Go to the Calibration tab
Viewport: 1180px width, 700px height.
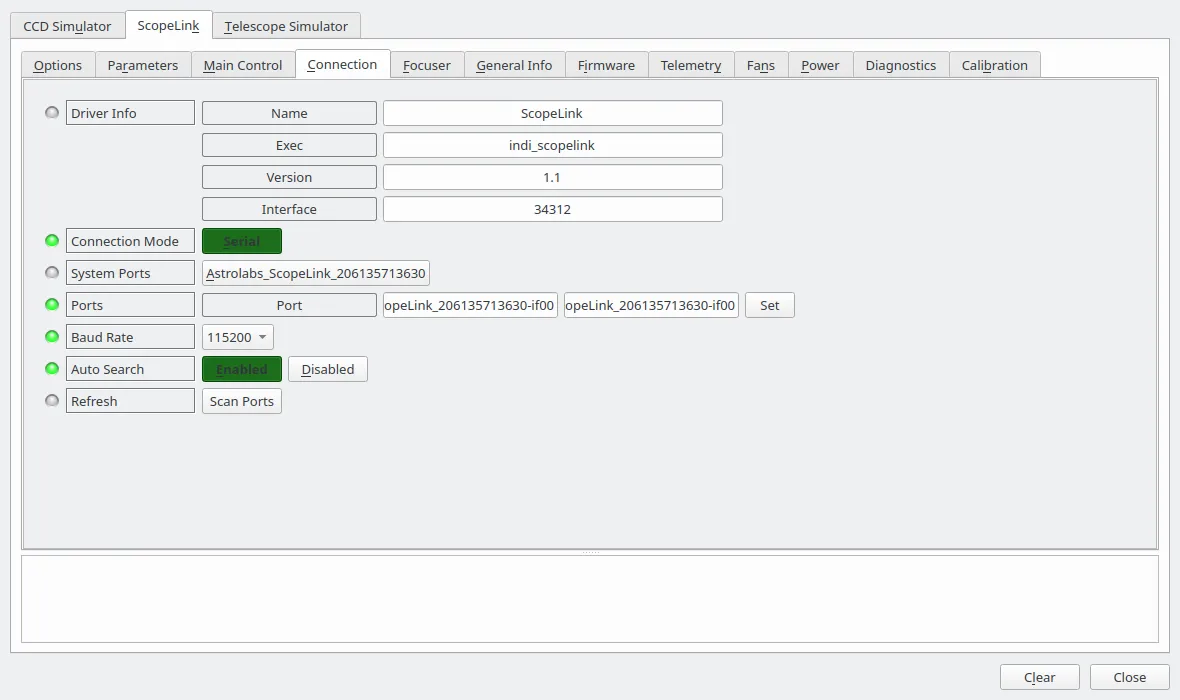(x=995, y=65)
